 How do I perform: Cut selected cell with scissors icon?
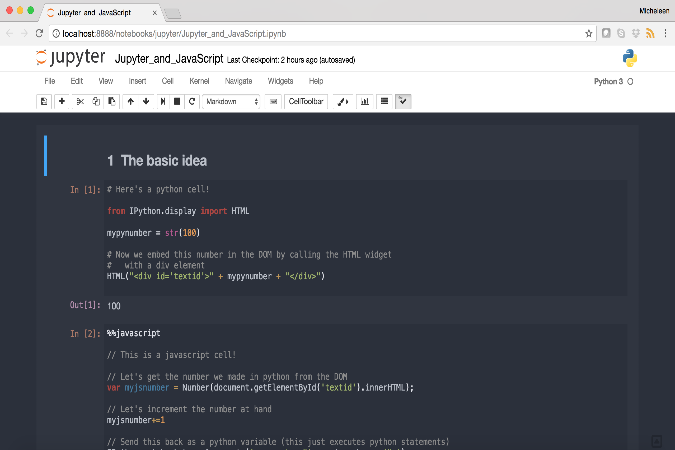click(80, 101)
